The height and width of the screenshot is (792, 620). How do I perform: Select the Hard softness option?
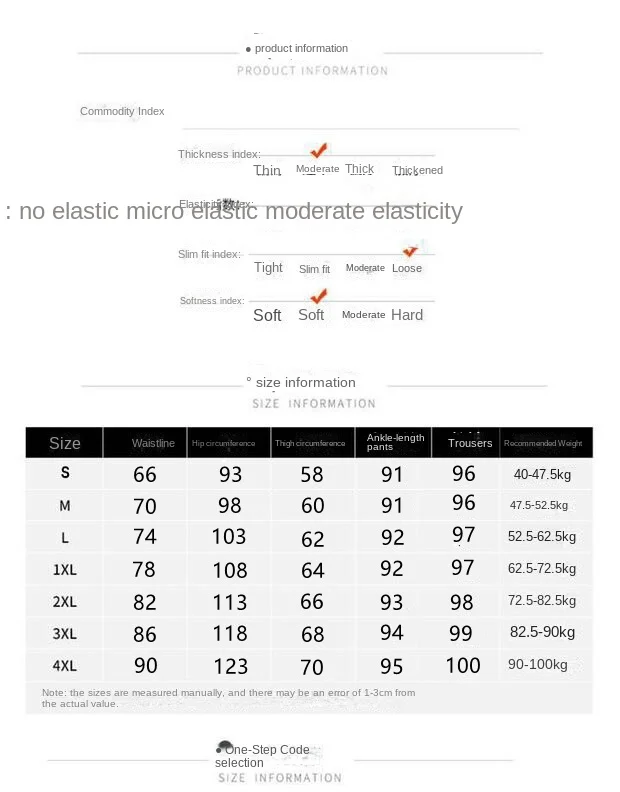(x=407, y=315)
